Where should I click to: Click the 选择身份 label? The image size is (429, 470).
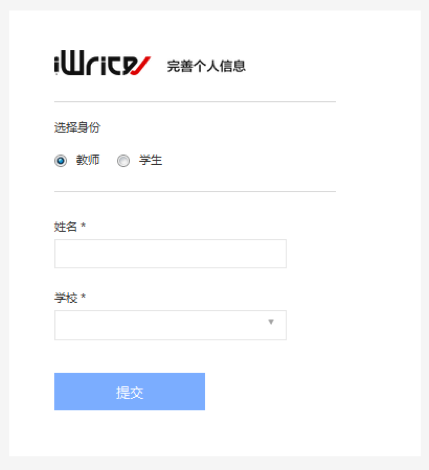[x=77, y=127]
